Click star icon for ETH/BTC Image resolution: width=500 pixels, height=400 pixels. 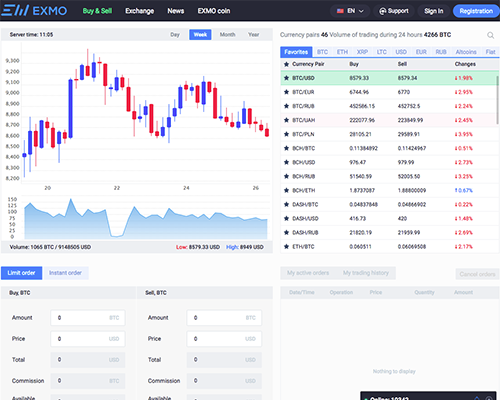click(x=286, y=247)
